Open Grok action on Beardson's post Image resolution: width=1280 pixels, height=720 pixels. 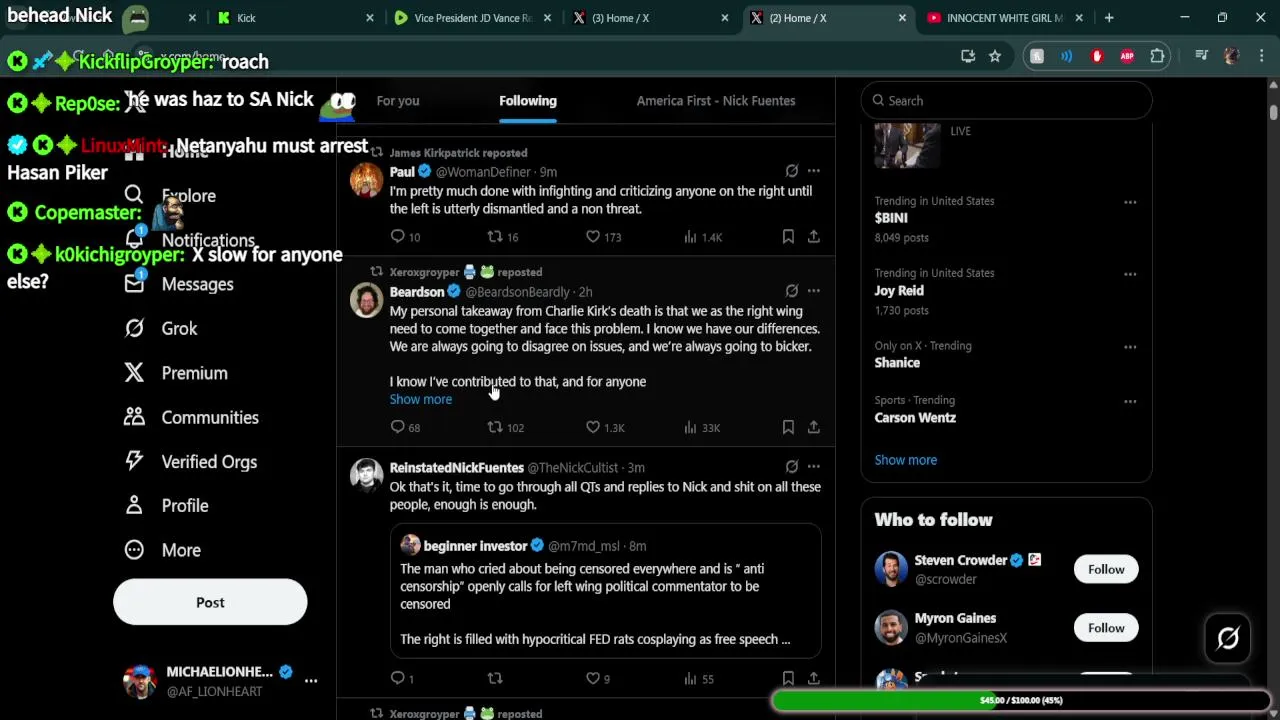(792, 291)
